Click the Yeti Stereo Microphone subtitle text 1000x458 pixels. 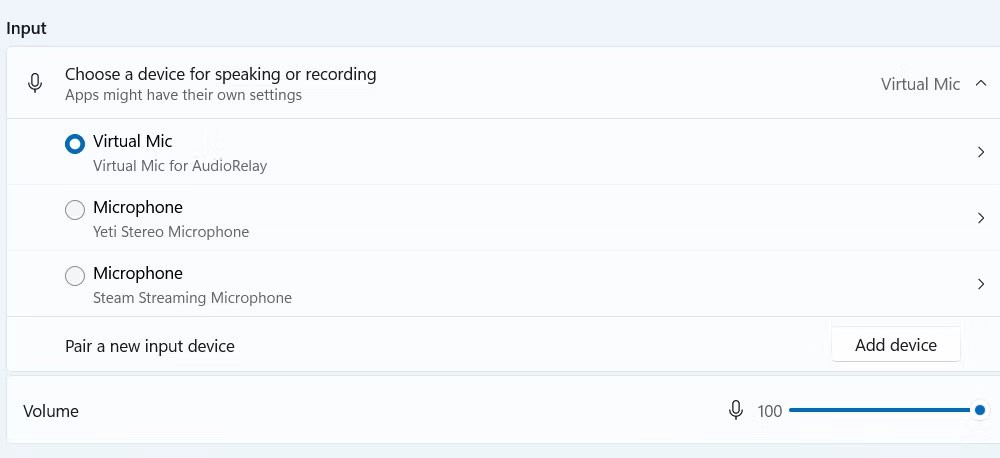[171, 232]
